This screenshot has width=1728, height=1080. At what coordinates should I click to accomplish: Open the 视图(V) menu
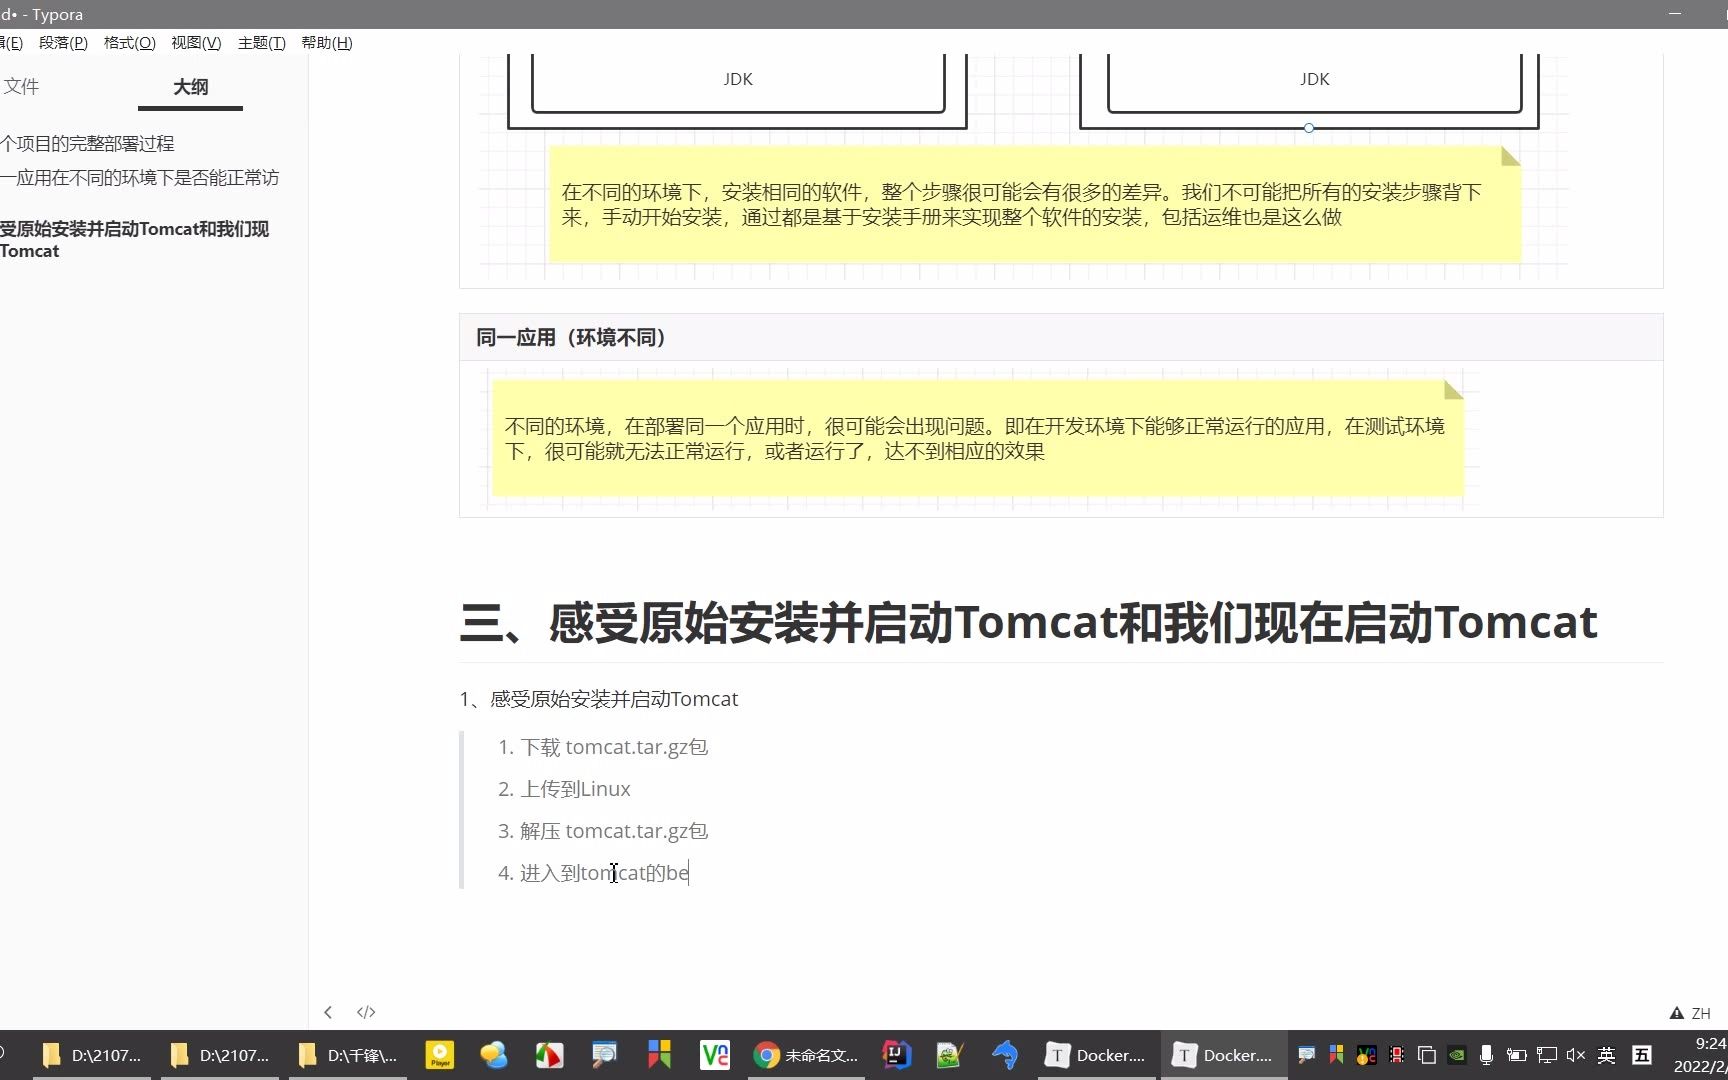(x=196, y=43)
